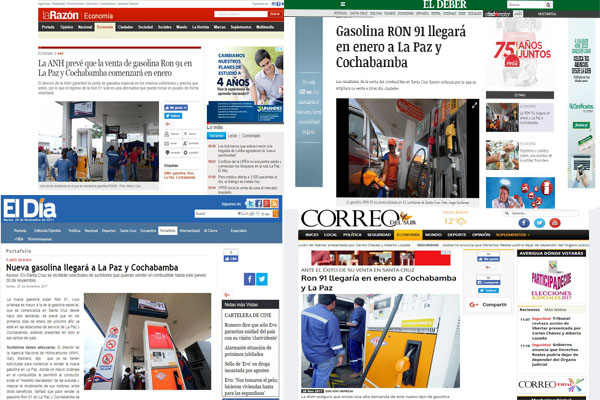Click the ANH tag in La Razón Etiquetas
The width and height of the screenshot is (600, 400).
[167, 173]
